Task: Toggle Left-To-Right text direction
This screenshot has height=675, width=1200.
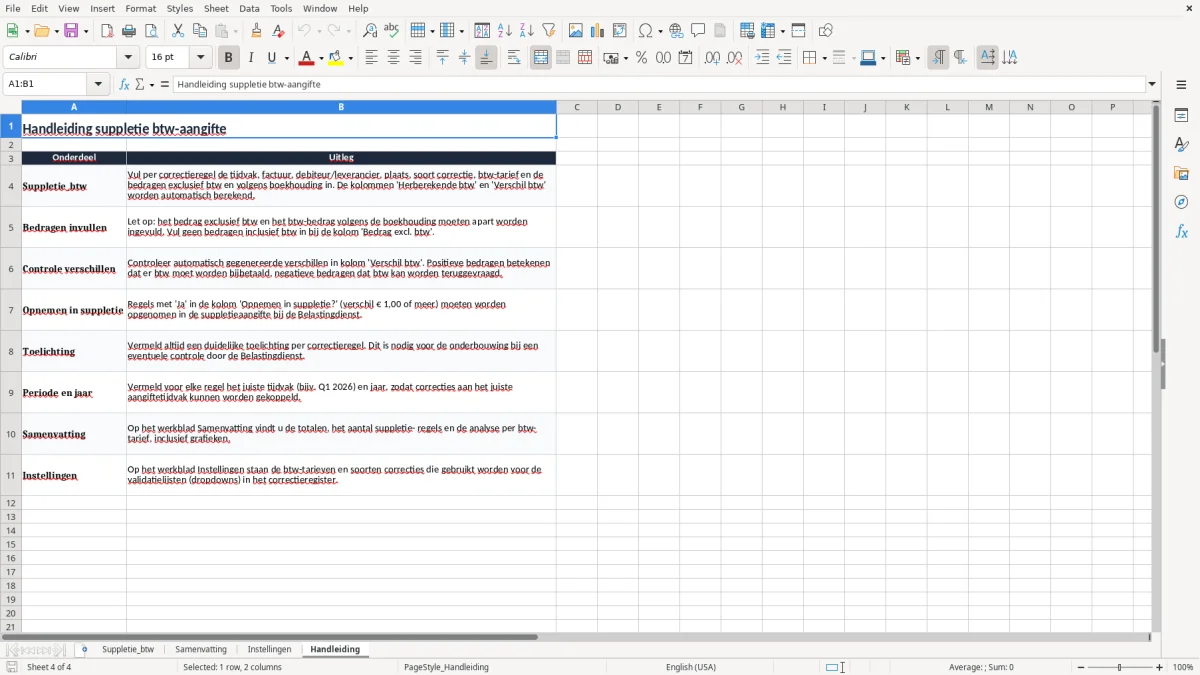Action: [938, 58]
